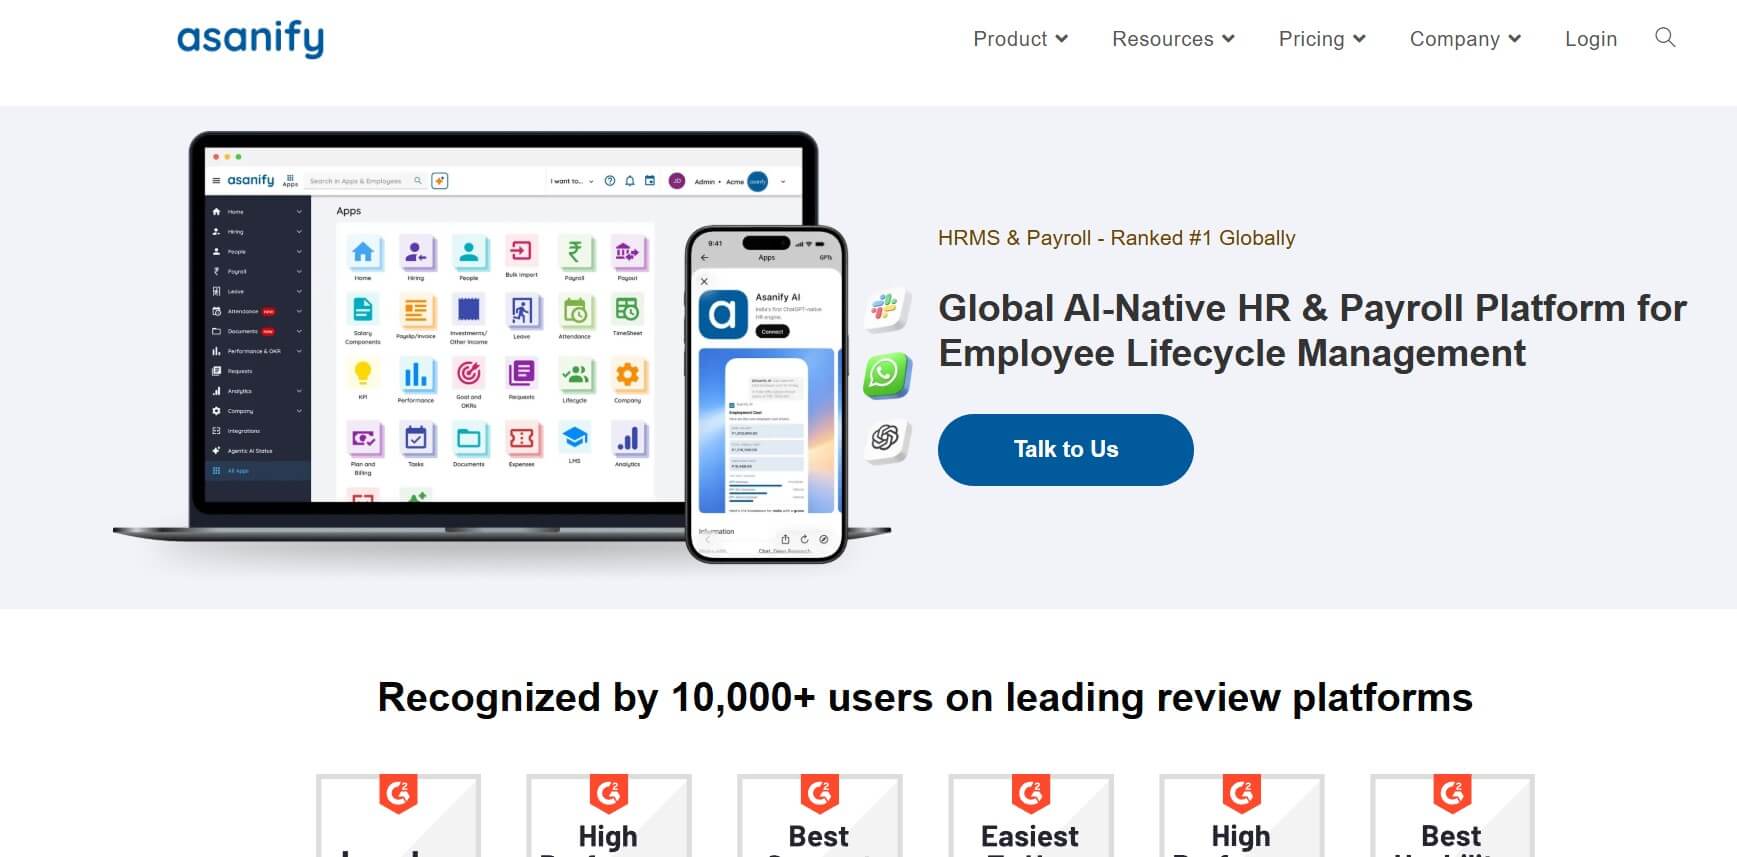This screenshot has width=1737, height=857.
Task: Open the Tasks app tile
Action: tap(416, 445)
